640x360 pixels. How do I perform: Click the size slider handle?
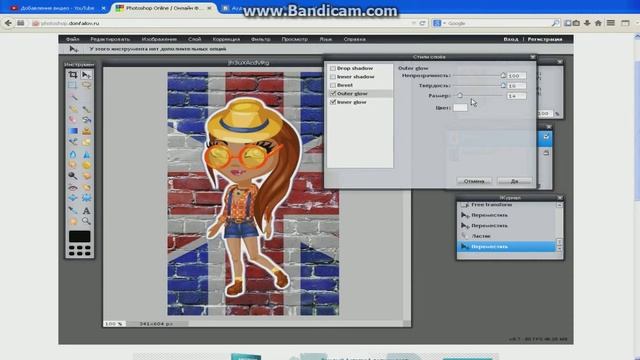click(460, 95)
